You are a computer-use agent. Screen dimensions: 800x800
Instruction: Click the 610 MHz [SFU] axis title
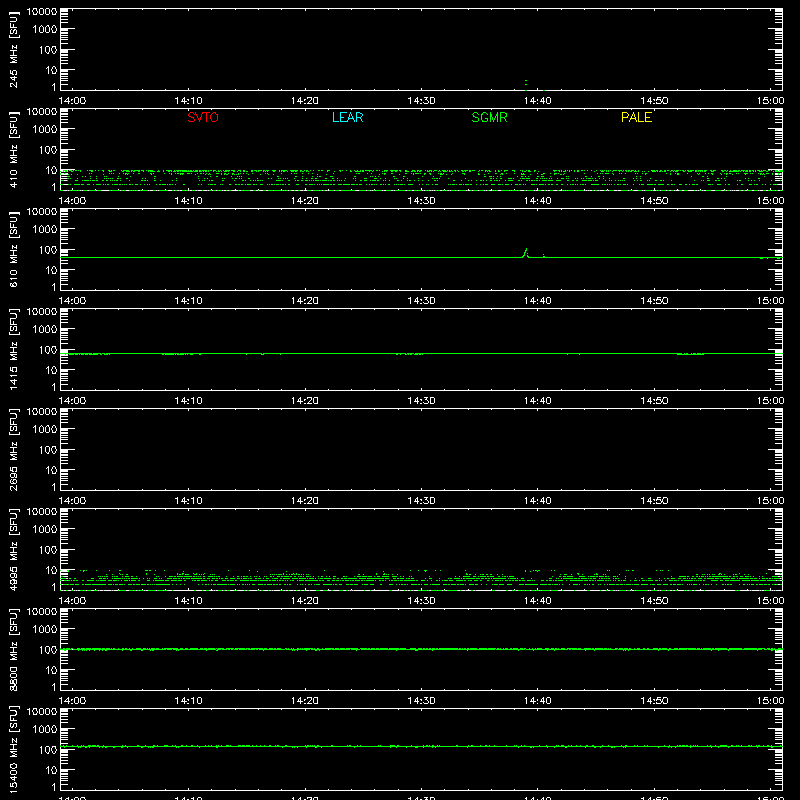point(13,249)
